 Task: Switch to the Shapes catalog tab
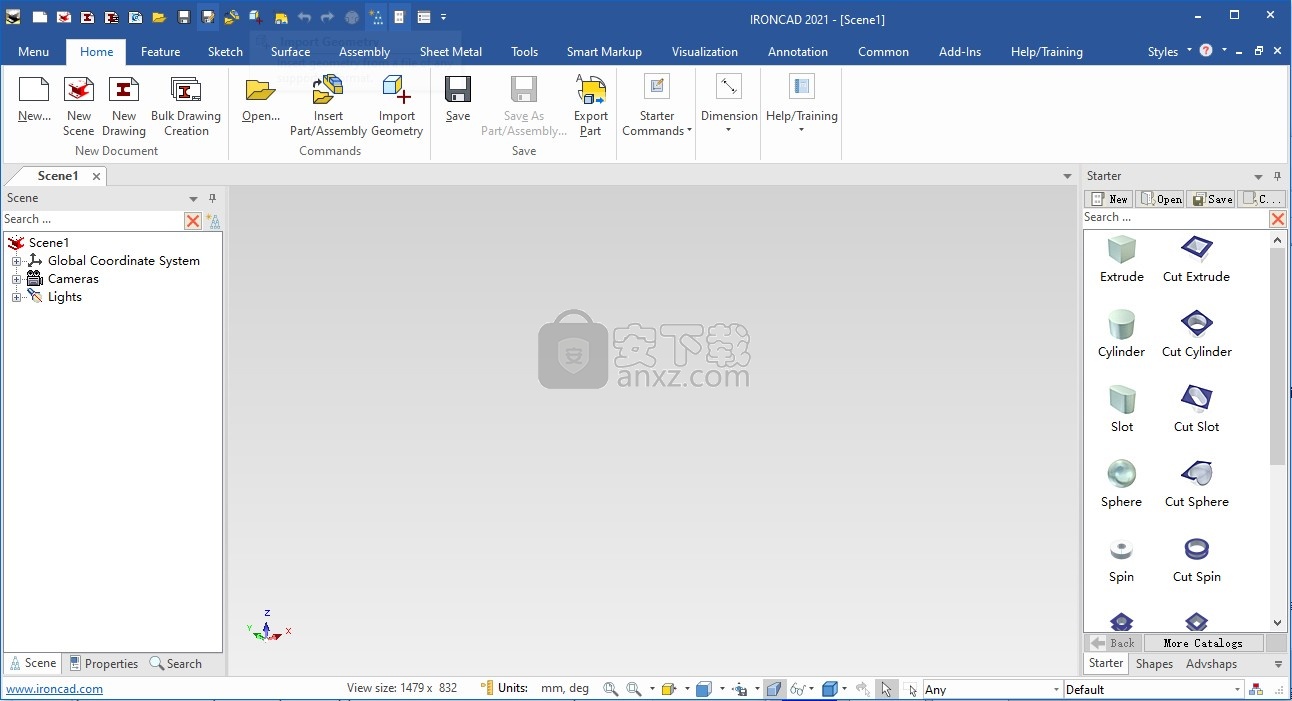1154,664
